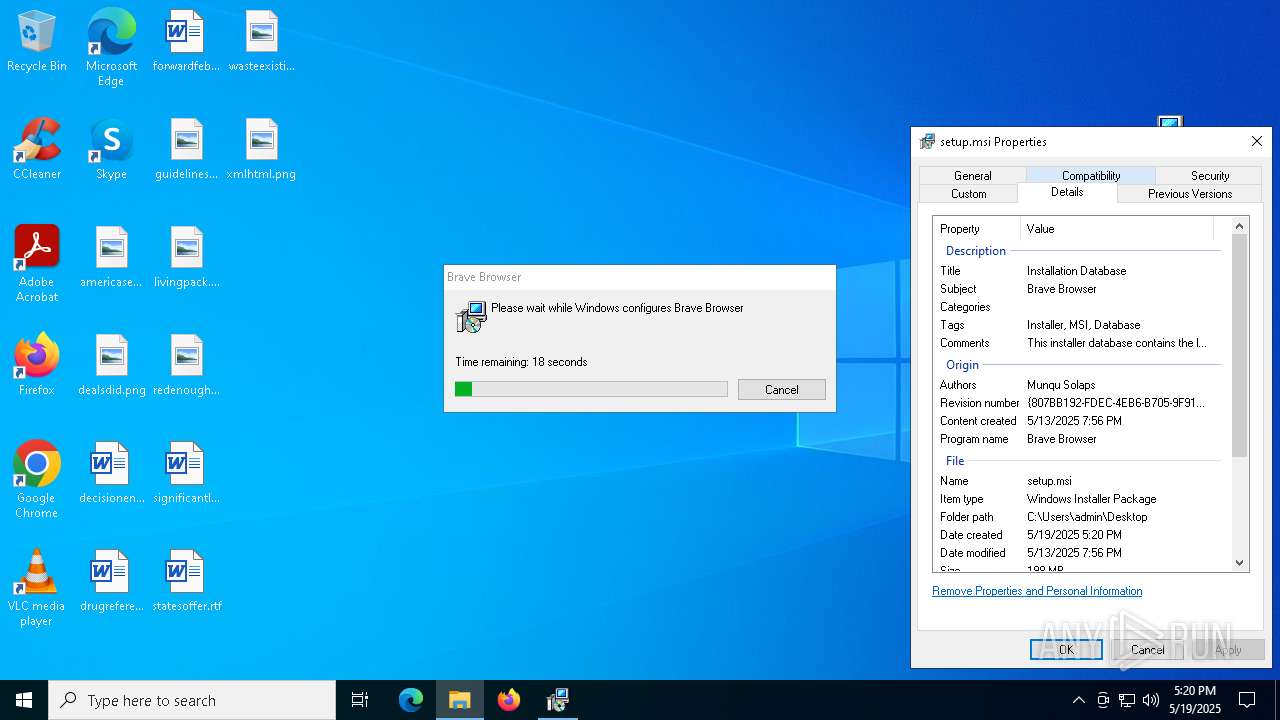Viewport: 1280px width, 720px height.
Task: Click the details list scrollbar up arrow
Action: click(x=1240, y=226)
